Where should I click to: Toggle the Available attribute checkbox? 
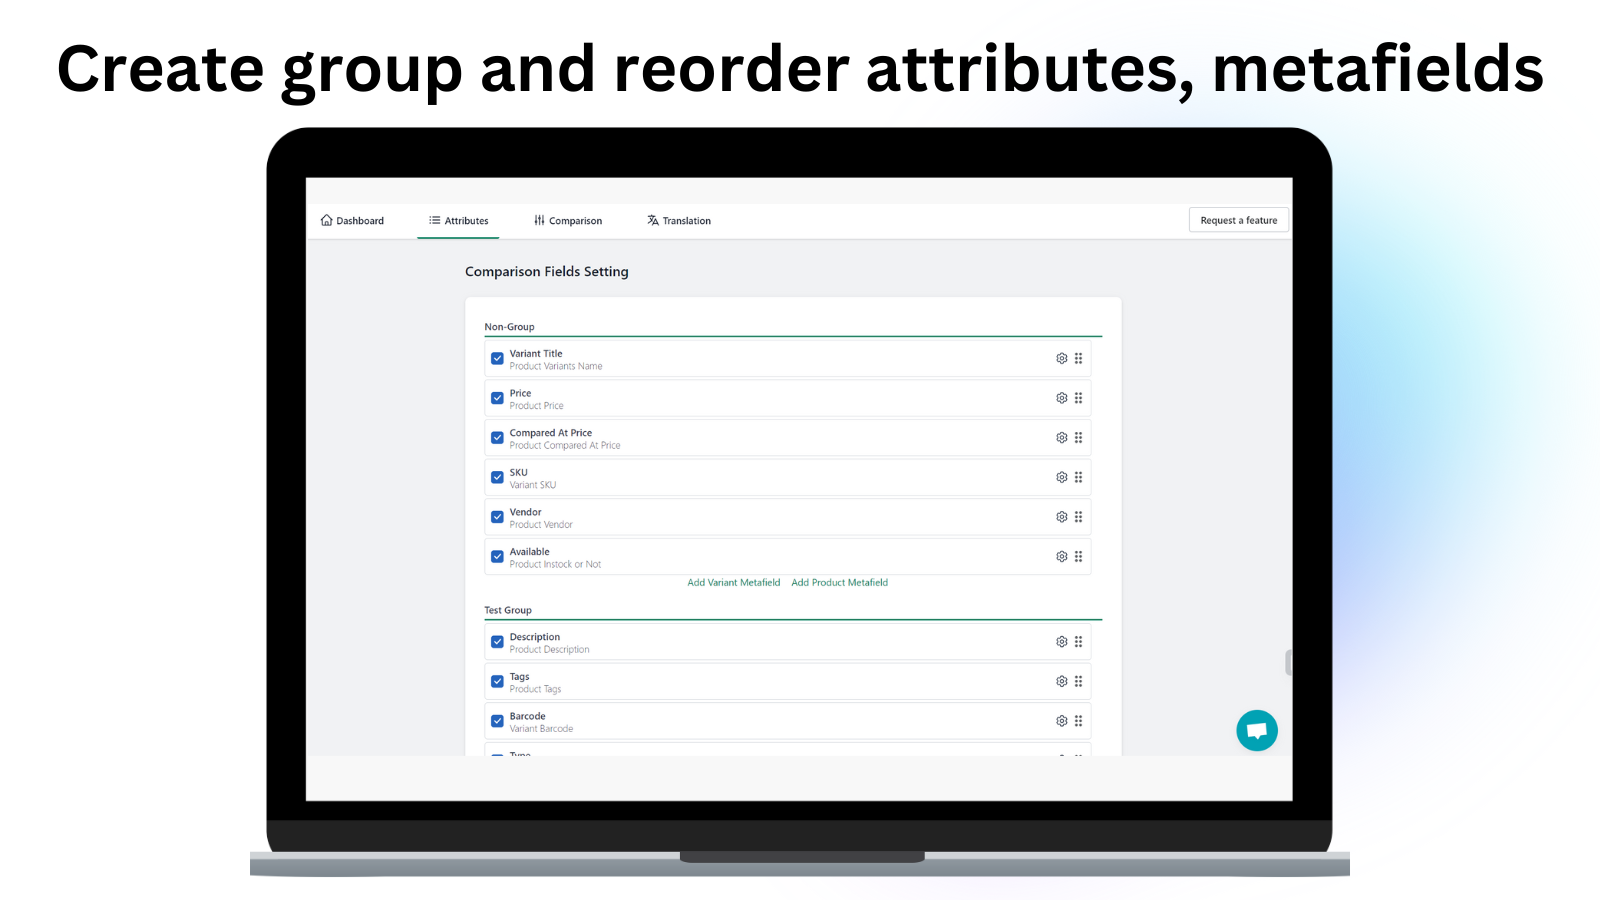497,556
